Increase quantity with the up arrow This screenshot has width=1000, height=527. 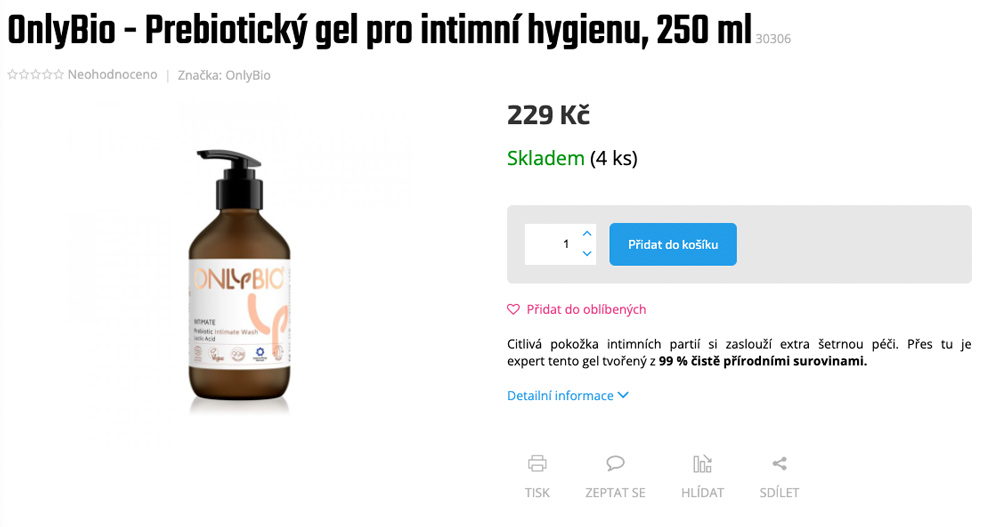[587, 234]
